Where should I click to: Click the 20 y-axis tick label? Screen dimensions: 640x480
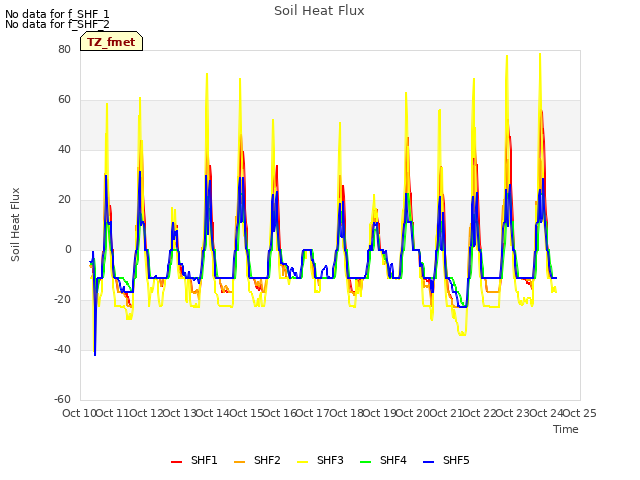point(64,200)
